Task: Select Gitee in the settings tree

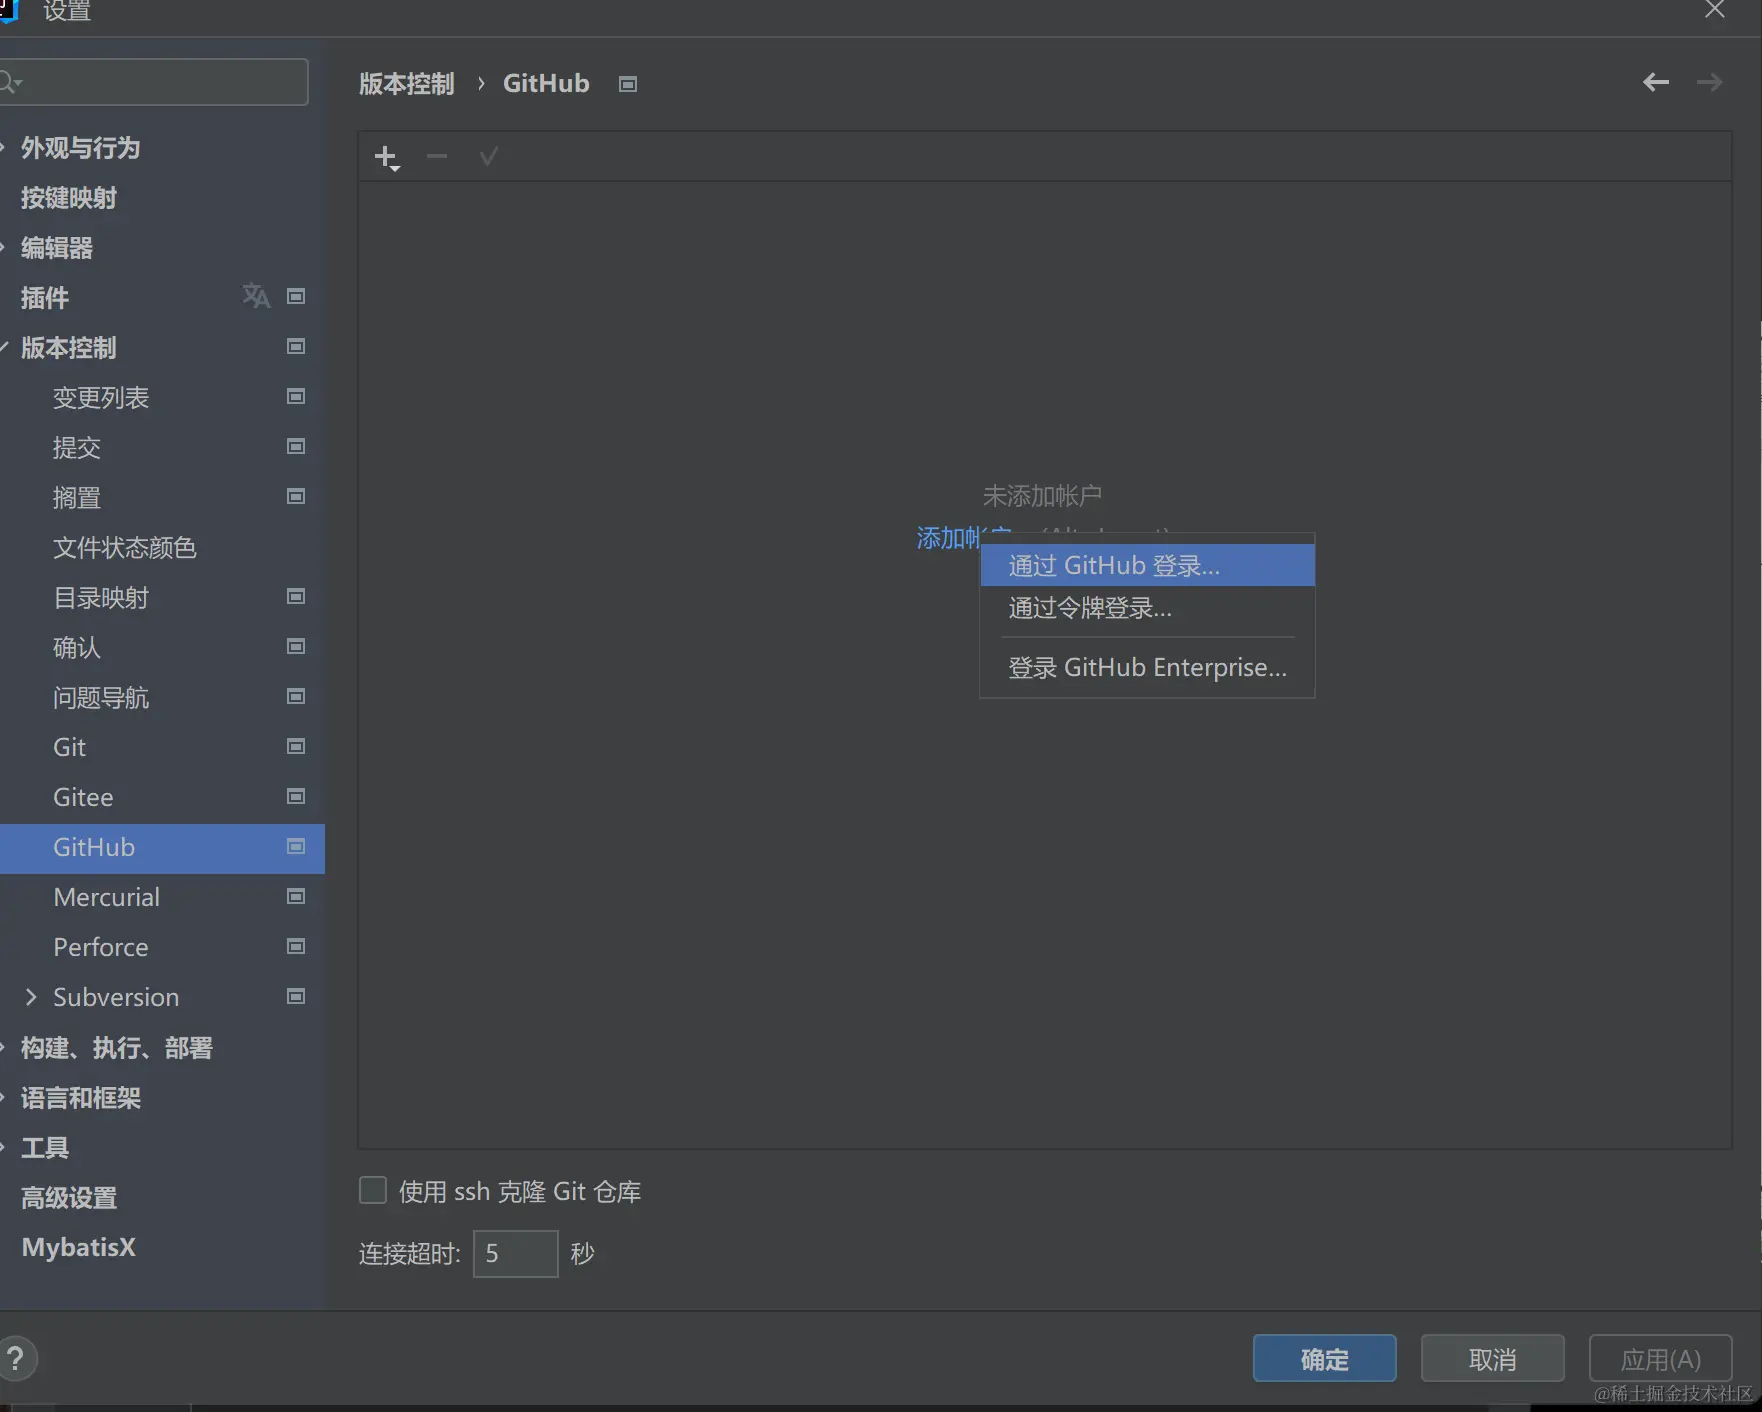Action: (83, 797)
